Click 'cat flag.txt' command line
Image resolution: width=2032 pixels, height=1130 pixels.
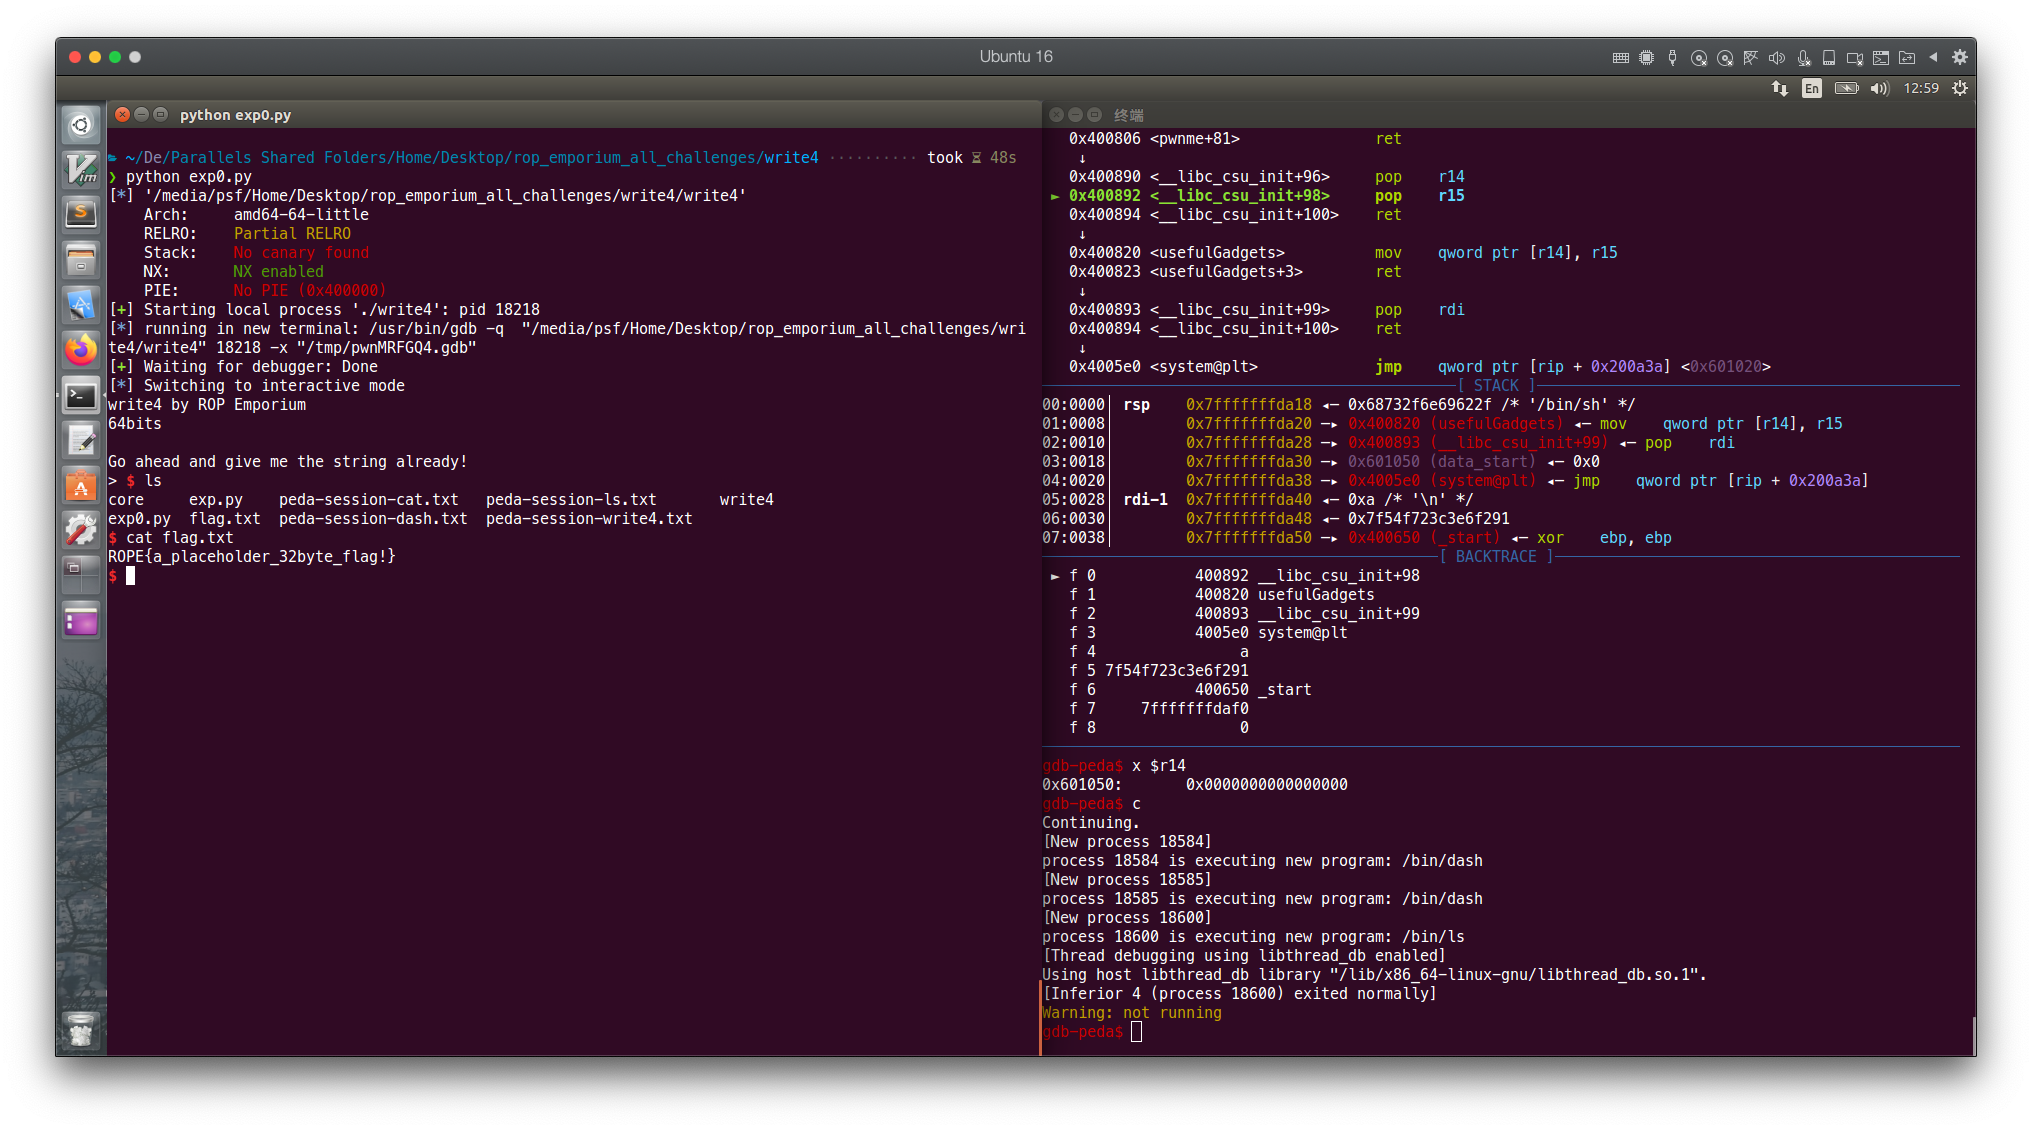(x=179, y=537)
